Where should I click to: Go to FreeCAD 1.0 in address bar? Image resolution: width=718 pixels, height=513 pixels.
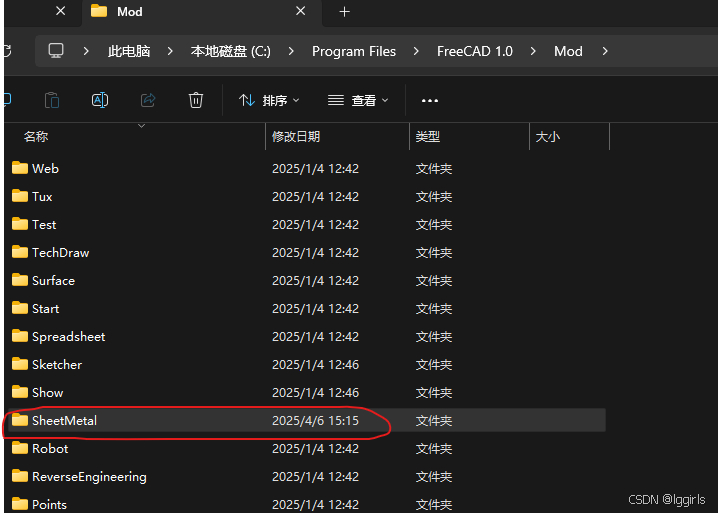pyautogui.click(x=475, y=51)
